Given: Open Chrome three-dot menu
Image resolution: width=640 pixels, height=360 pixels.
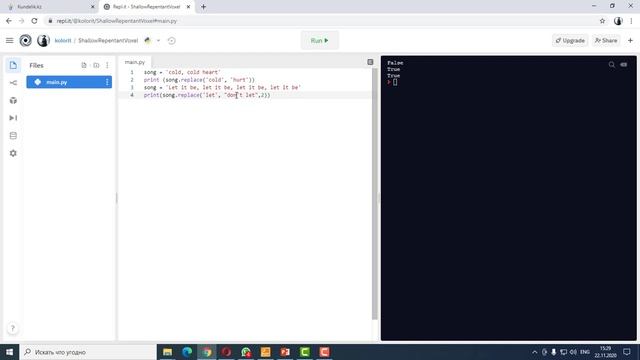Looking at the screenshot, I should pos(631,21).
